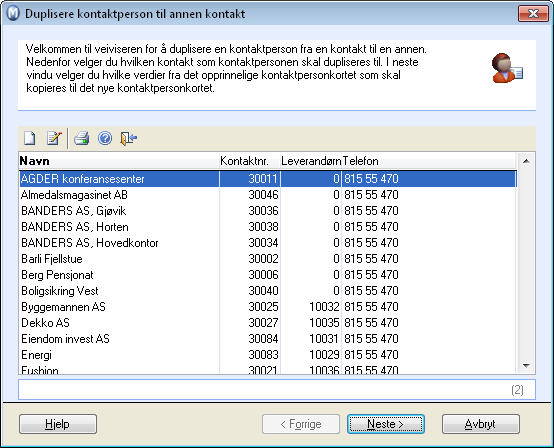This screenshot has width=554, height=448.
Task: Select the Almedalsmagasinet AB row
Action: click(268, 195)
